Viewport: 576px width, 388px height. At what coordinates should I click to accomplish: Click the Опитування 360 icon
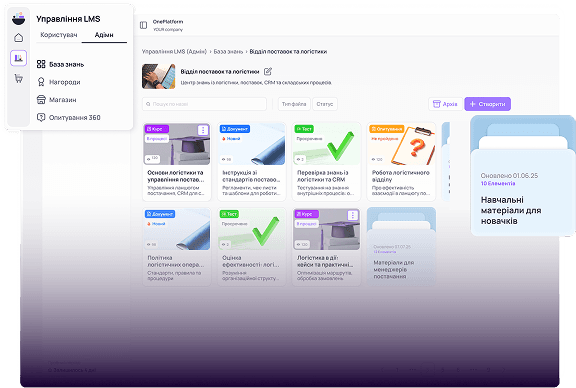click(x=41, y=117)
